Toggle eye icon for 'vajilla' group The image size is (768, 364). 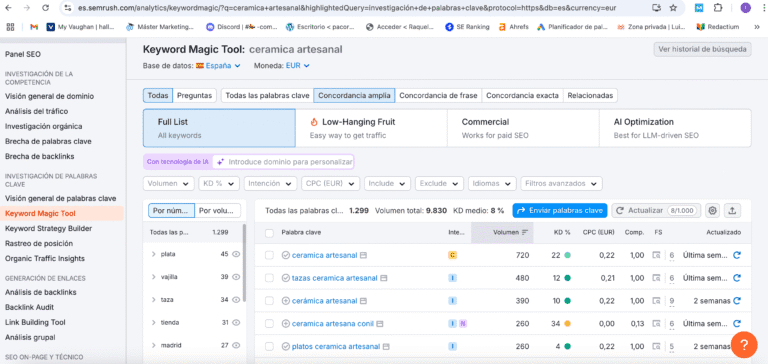236,277
